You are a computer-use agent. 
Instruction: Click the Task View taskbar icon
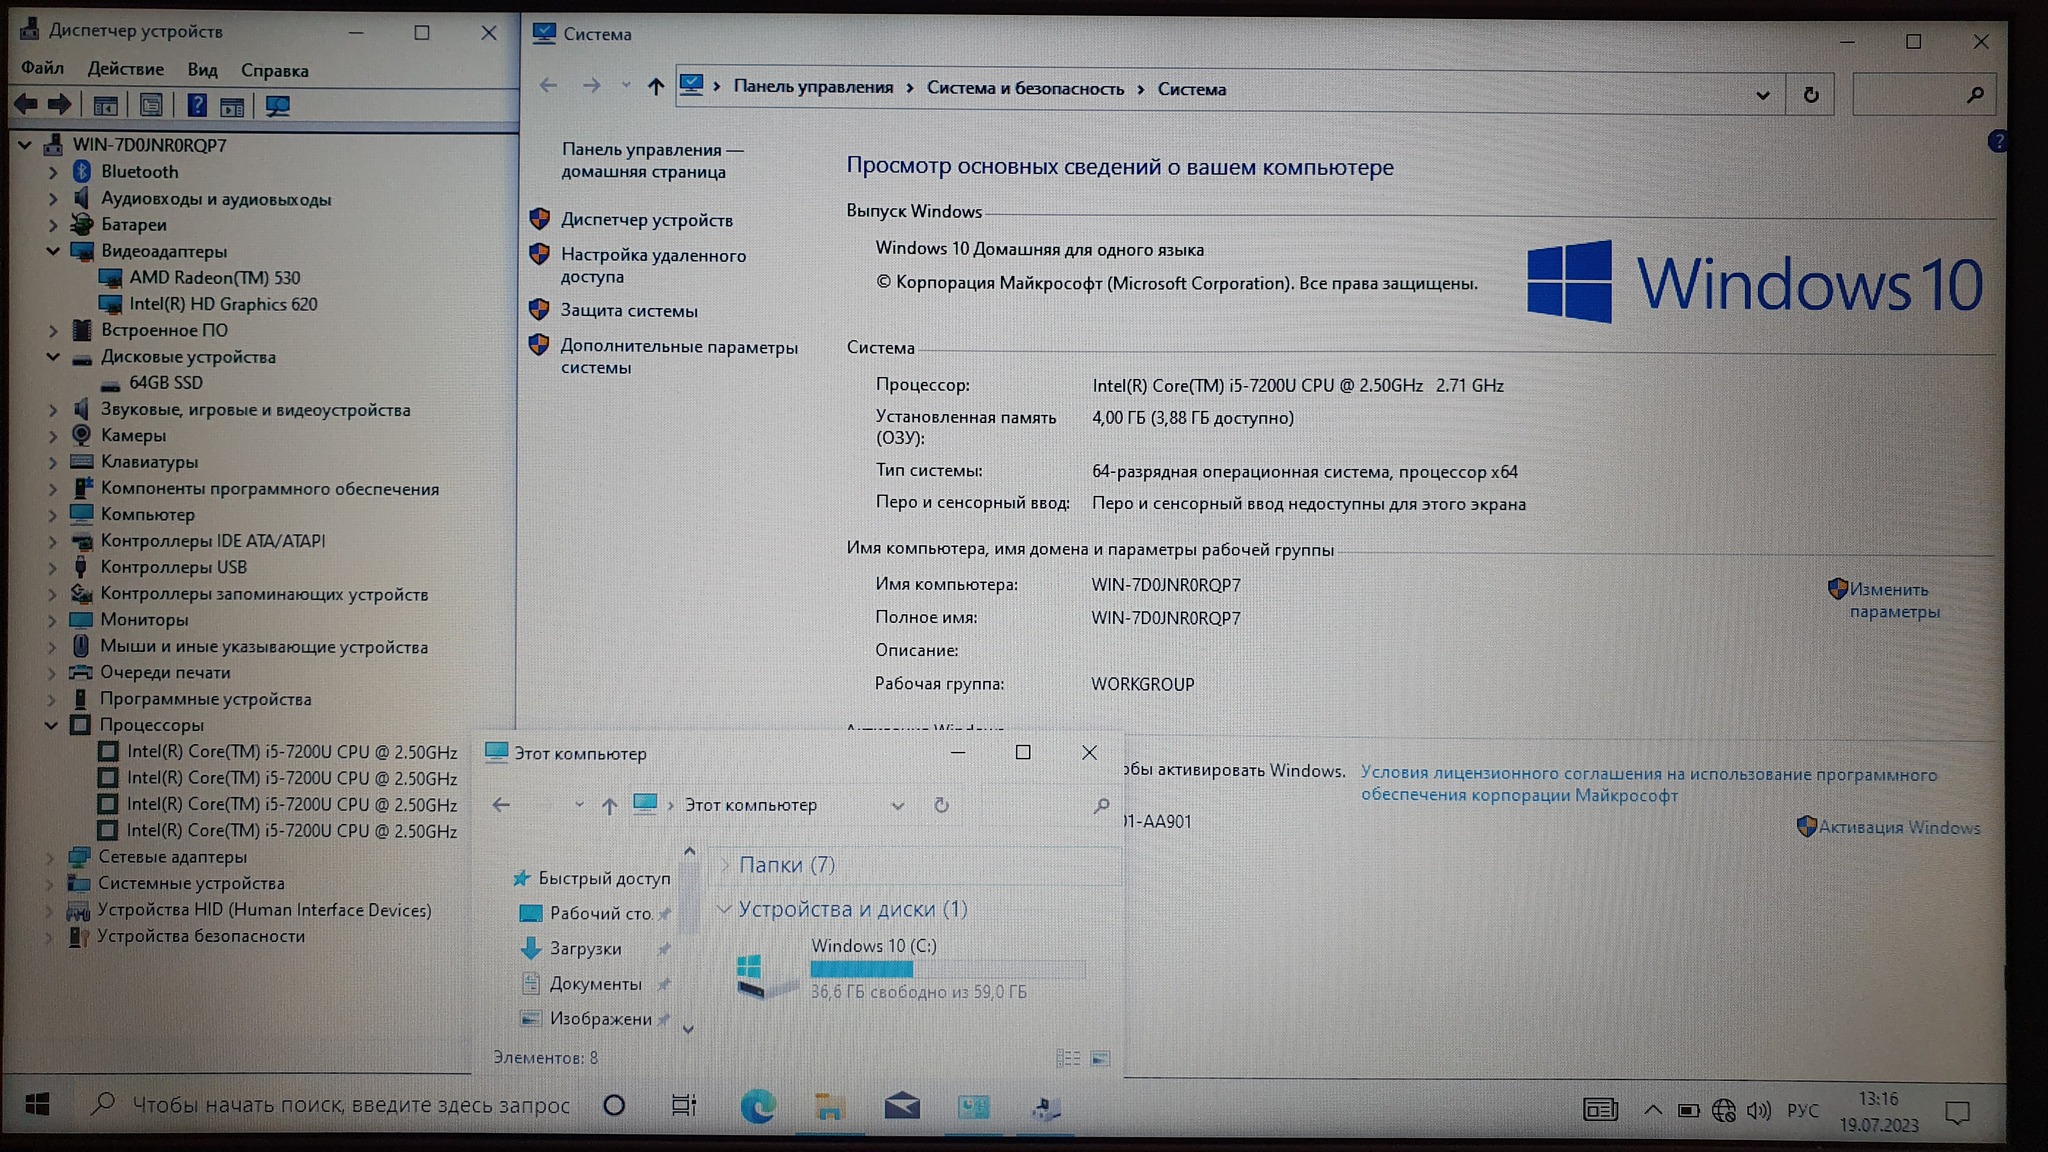[x=684, y=1106]
